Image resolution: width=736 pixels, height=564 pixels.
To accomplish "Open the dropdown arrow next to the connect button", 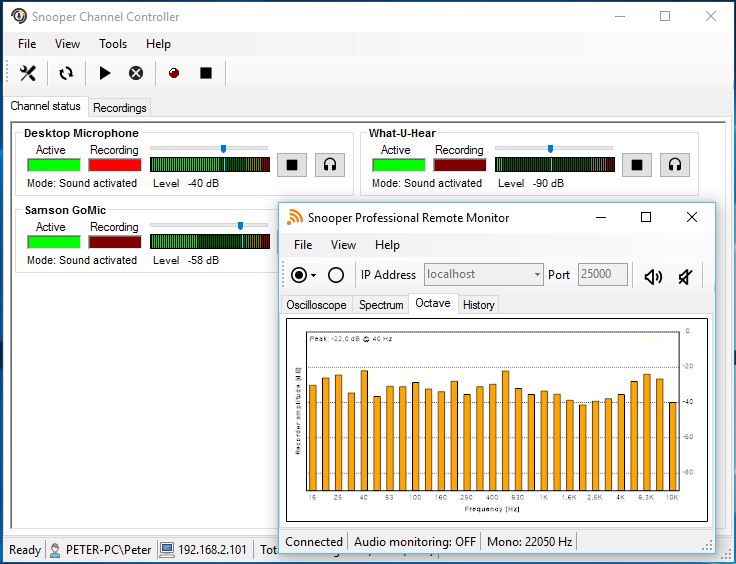I will [x=314, y=275].
